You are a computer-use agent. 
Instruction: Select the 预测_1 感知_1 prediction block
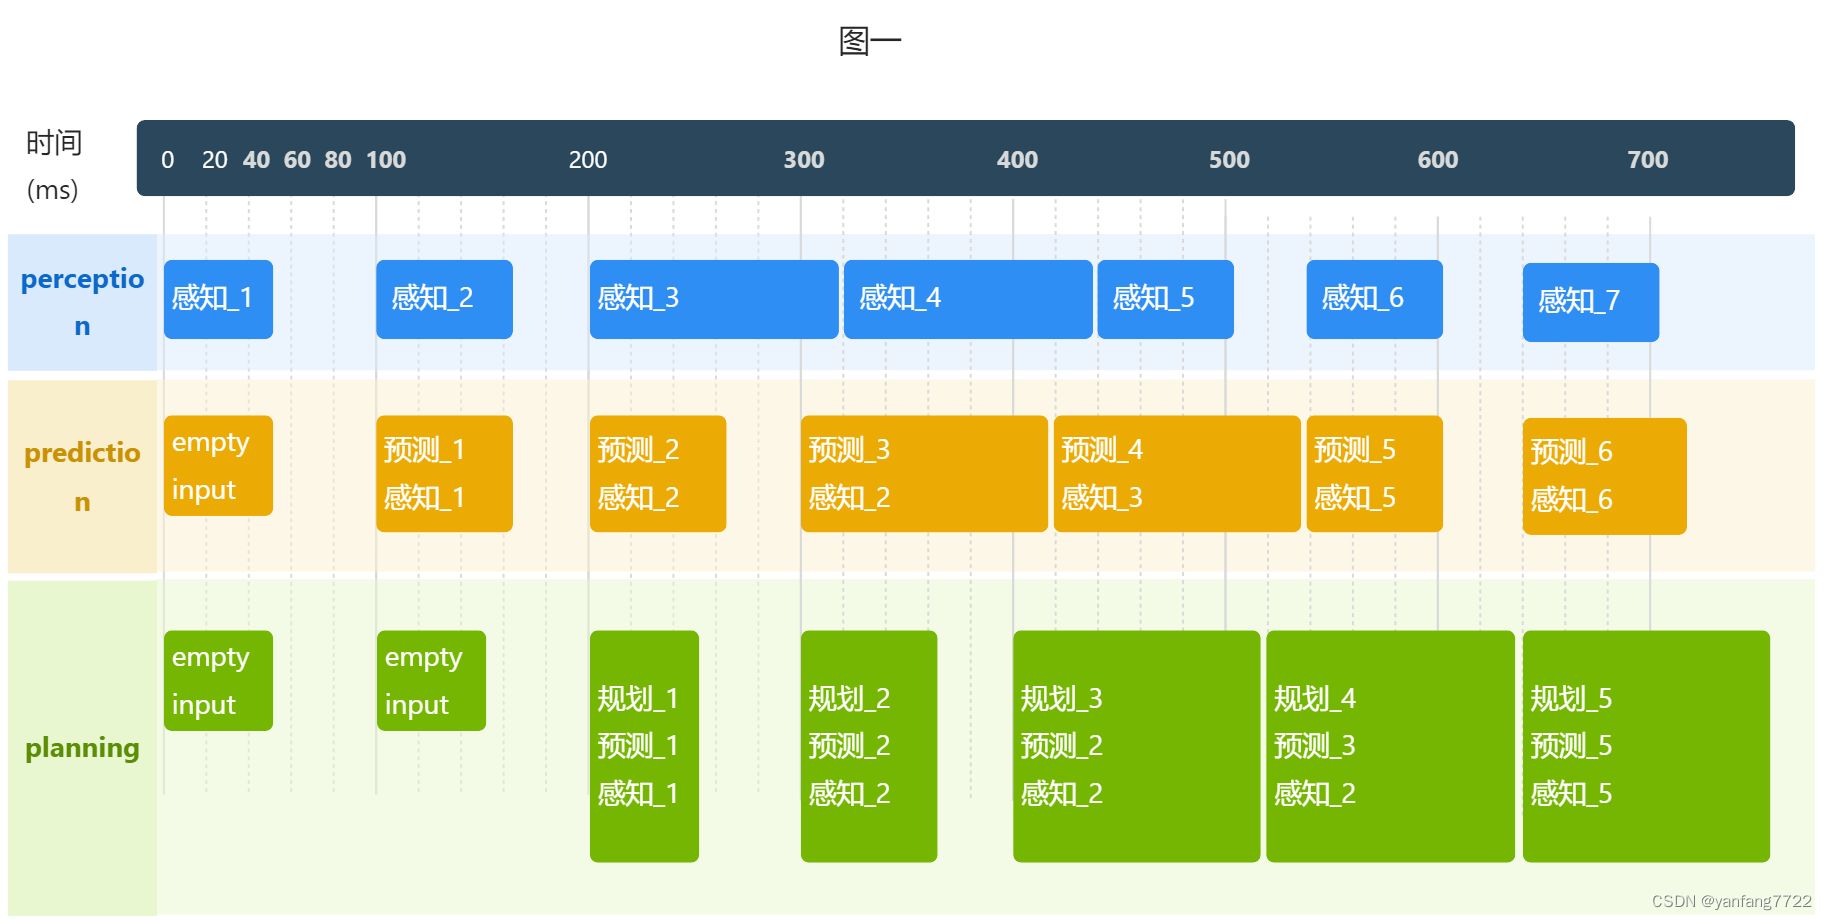click(x=444, y=474)
